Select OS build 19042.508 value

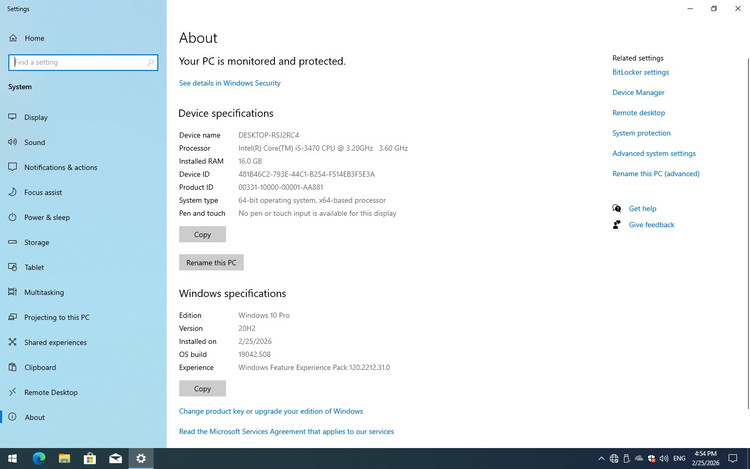[x=254, y=355]
